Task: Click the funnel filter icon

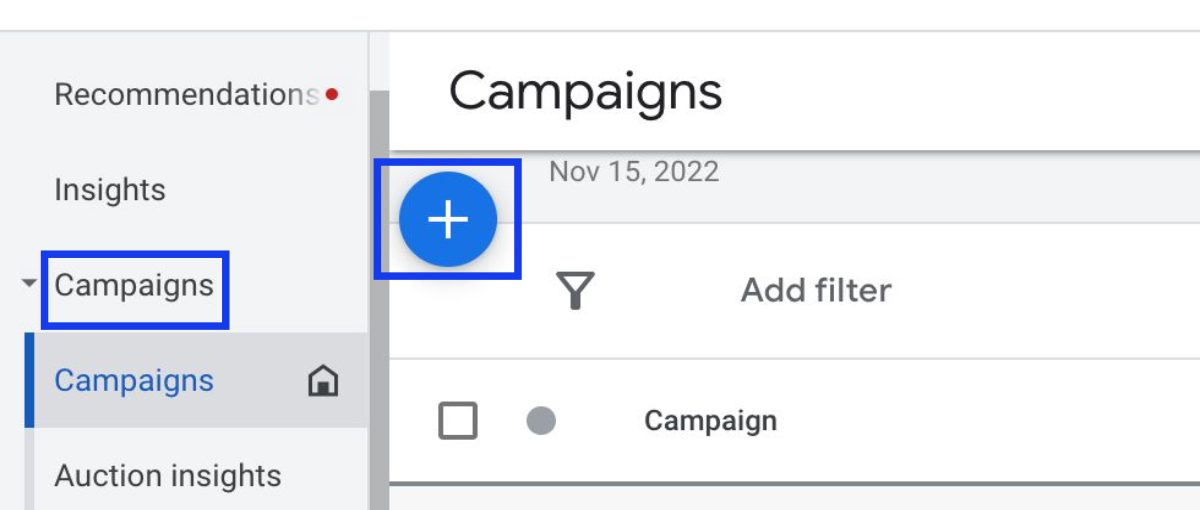Action: [576, 291]
